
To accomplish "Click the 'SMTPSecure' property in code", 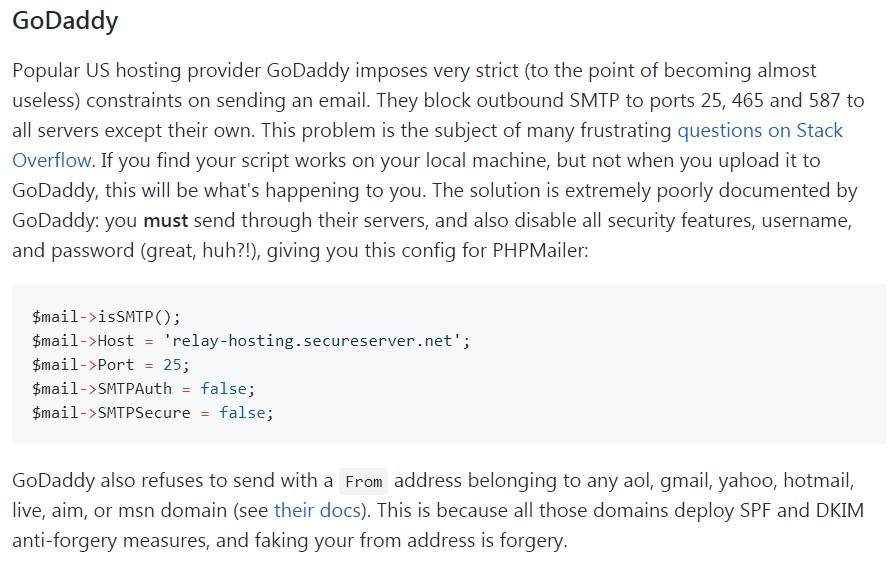I will pyautogui.click(x=144, y=412).
